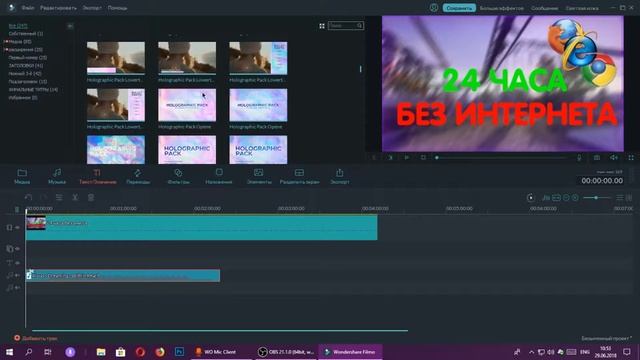Mute the first audio track
This screenshot has width=640, height=360.
coord(18,276)
